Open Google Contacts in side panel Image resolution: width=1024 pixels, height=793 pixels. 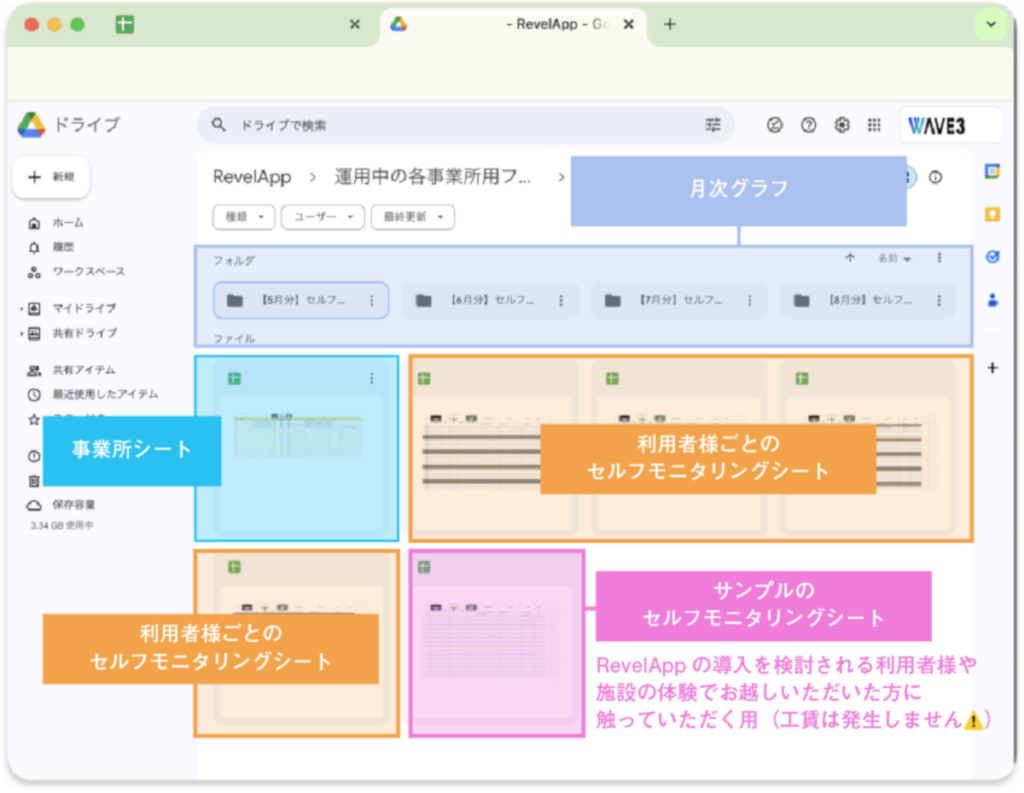[x=992, y=299]
